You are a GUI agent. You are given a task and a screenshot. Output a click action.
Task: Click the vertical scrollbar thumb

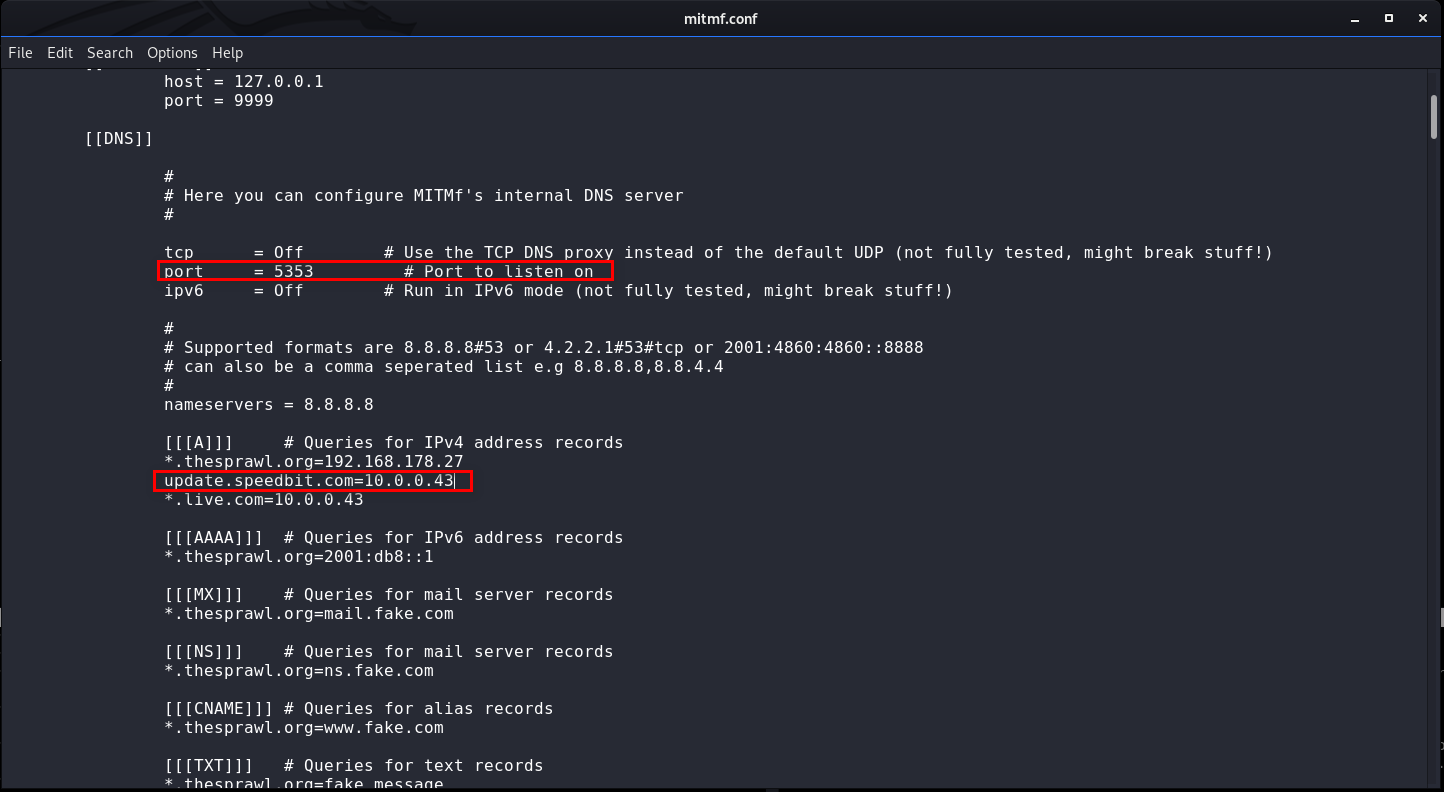click(1435, 116)
